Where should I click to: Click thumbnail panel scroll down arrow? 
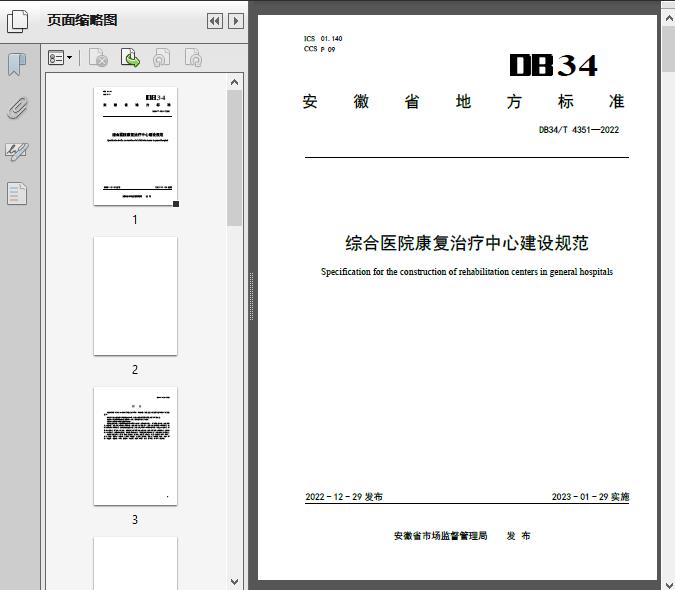235,581
